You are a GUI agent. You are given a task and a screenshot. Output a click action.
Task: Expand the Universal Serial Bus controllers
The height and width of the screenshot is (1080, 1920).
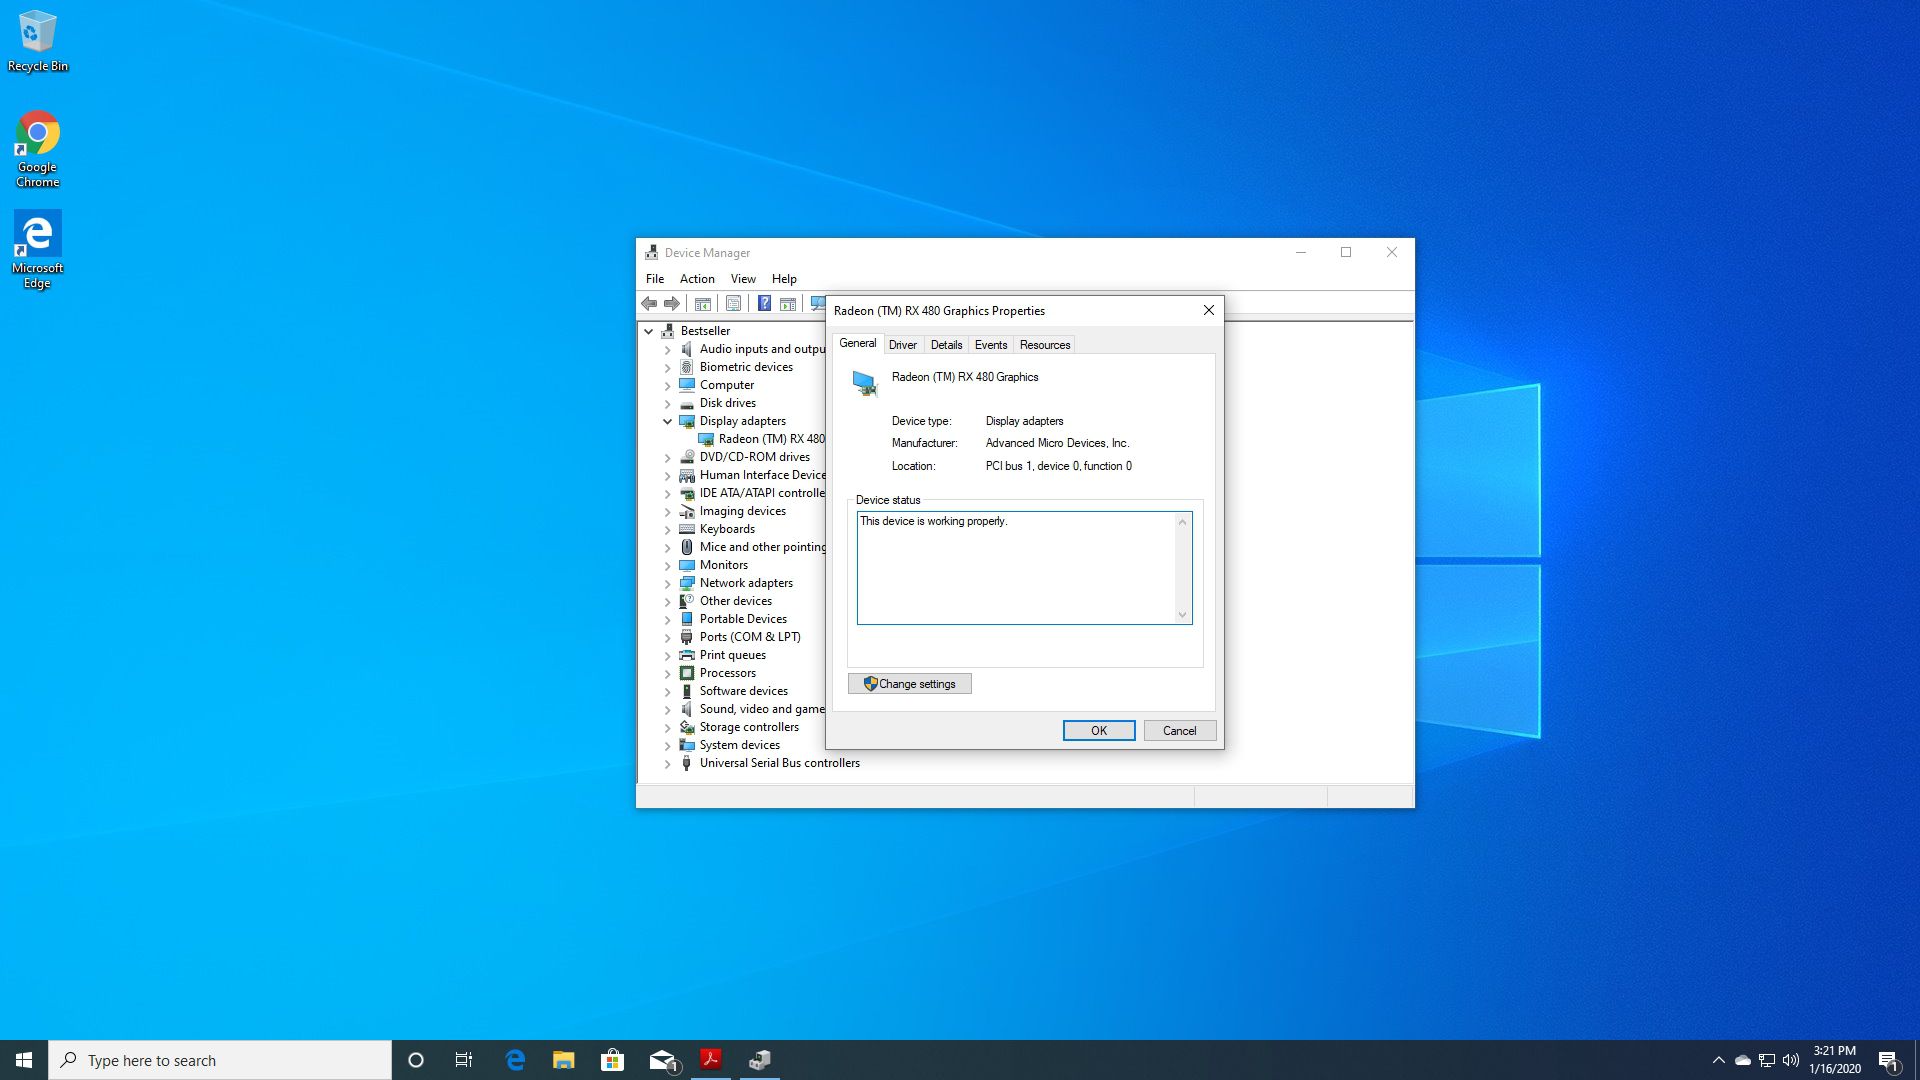click(669, 762)
